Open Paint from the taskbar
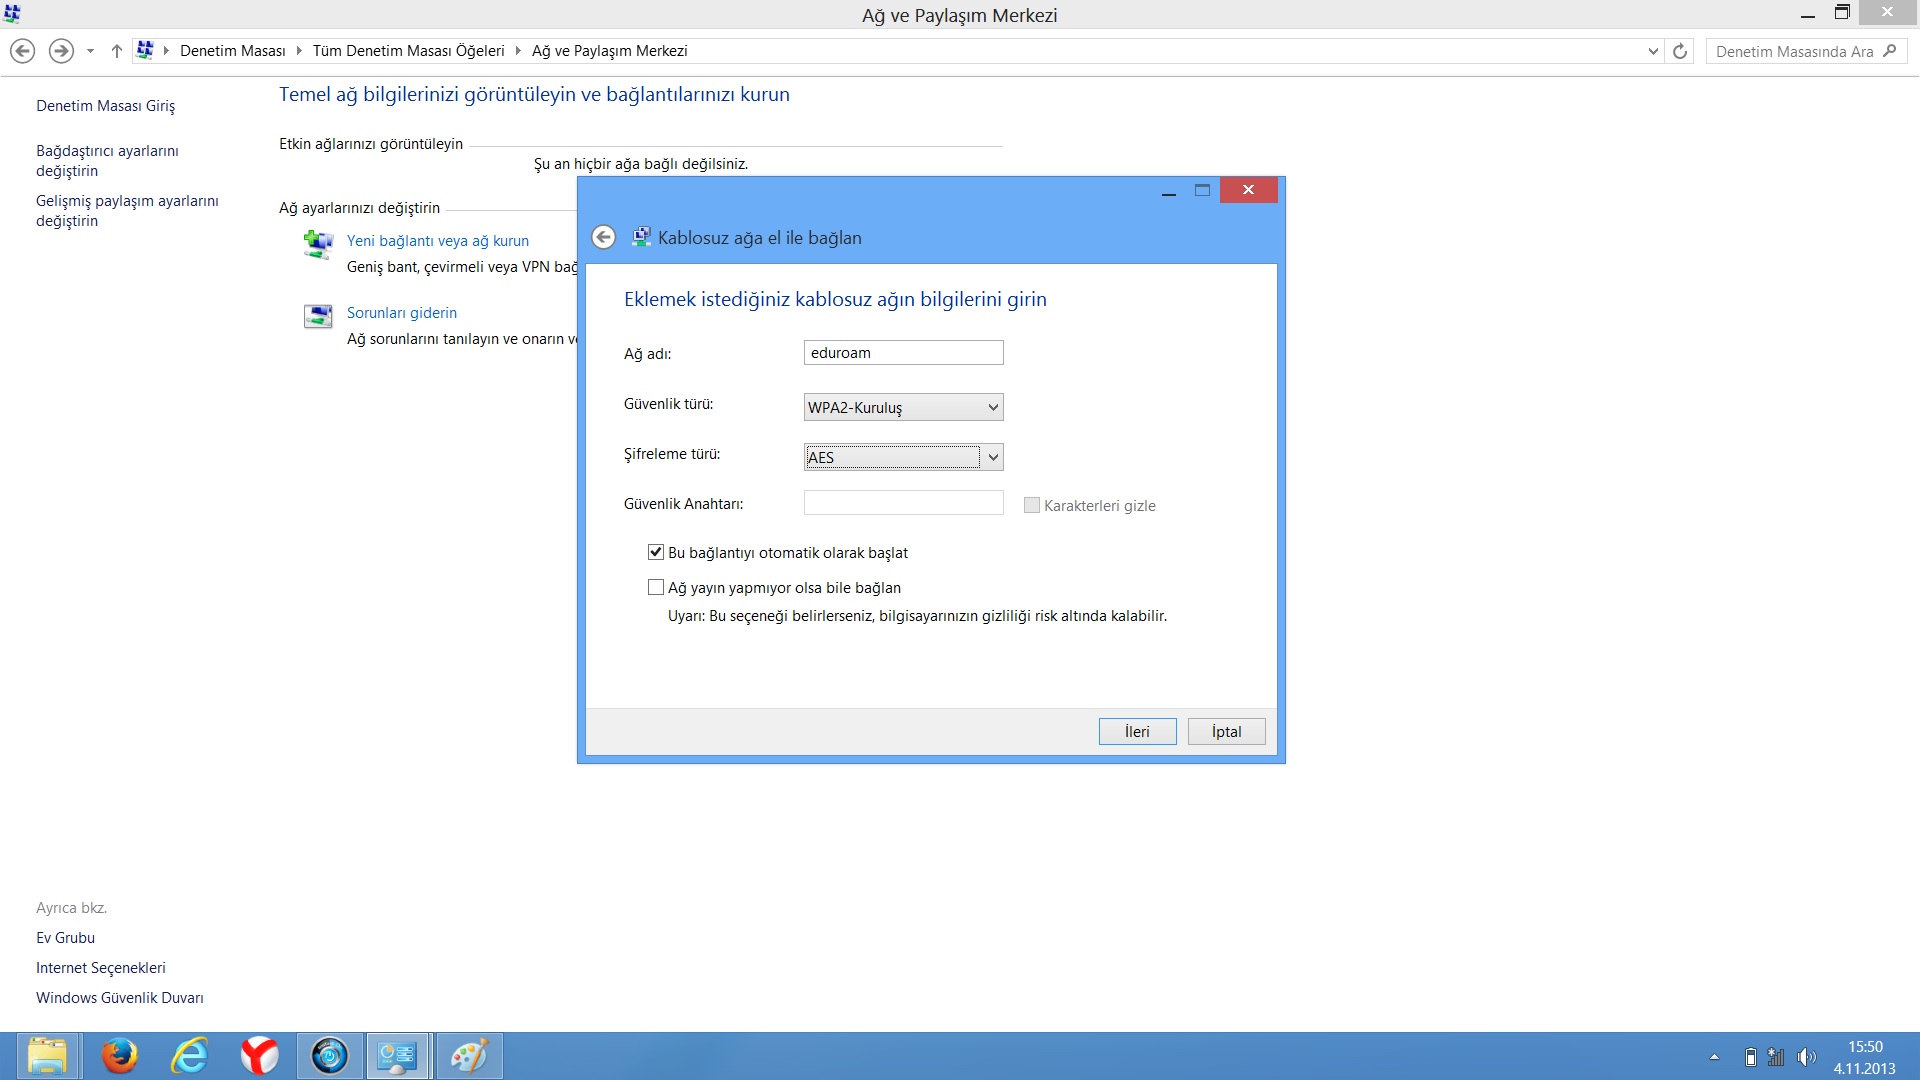The width and height of the screenshot is (1920, 1080). point(469,1056)
